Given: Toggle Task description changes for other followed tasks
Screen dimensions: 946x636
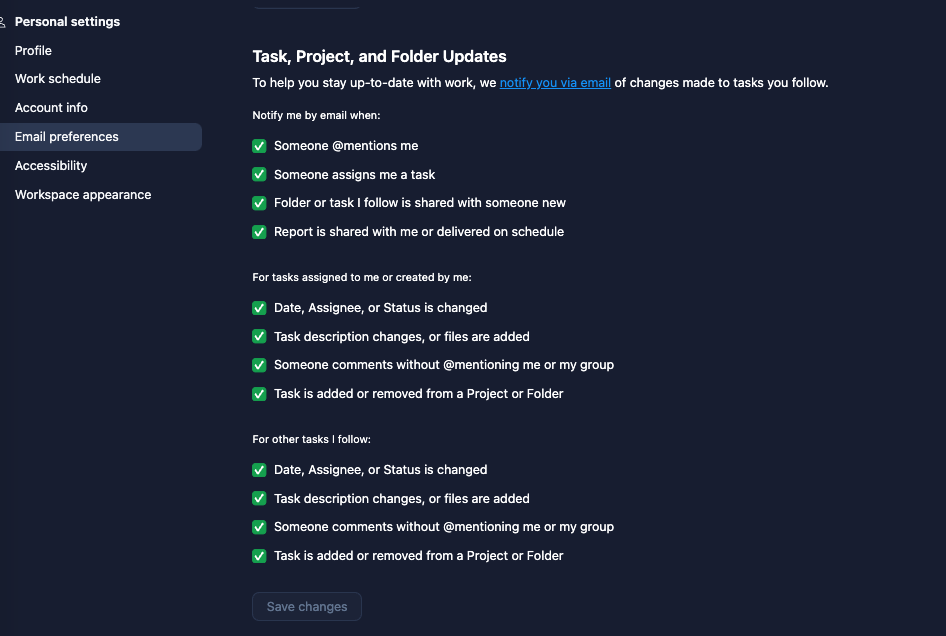Looking at the screenshot, I should pos(259,499).
